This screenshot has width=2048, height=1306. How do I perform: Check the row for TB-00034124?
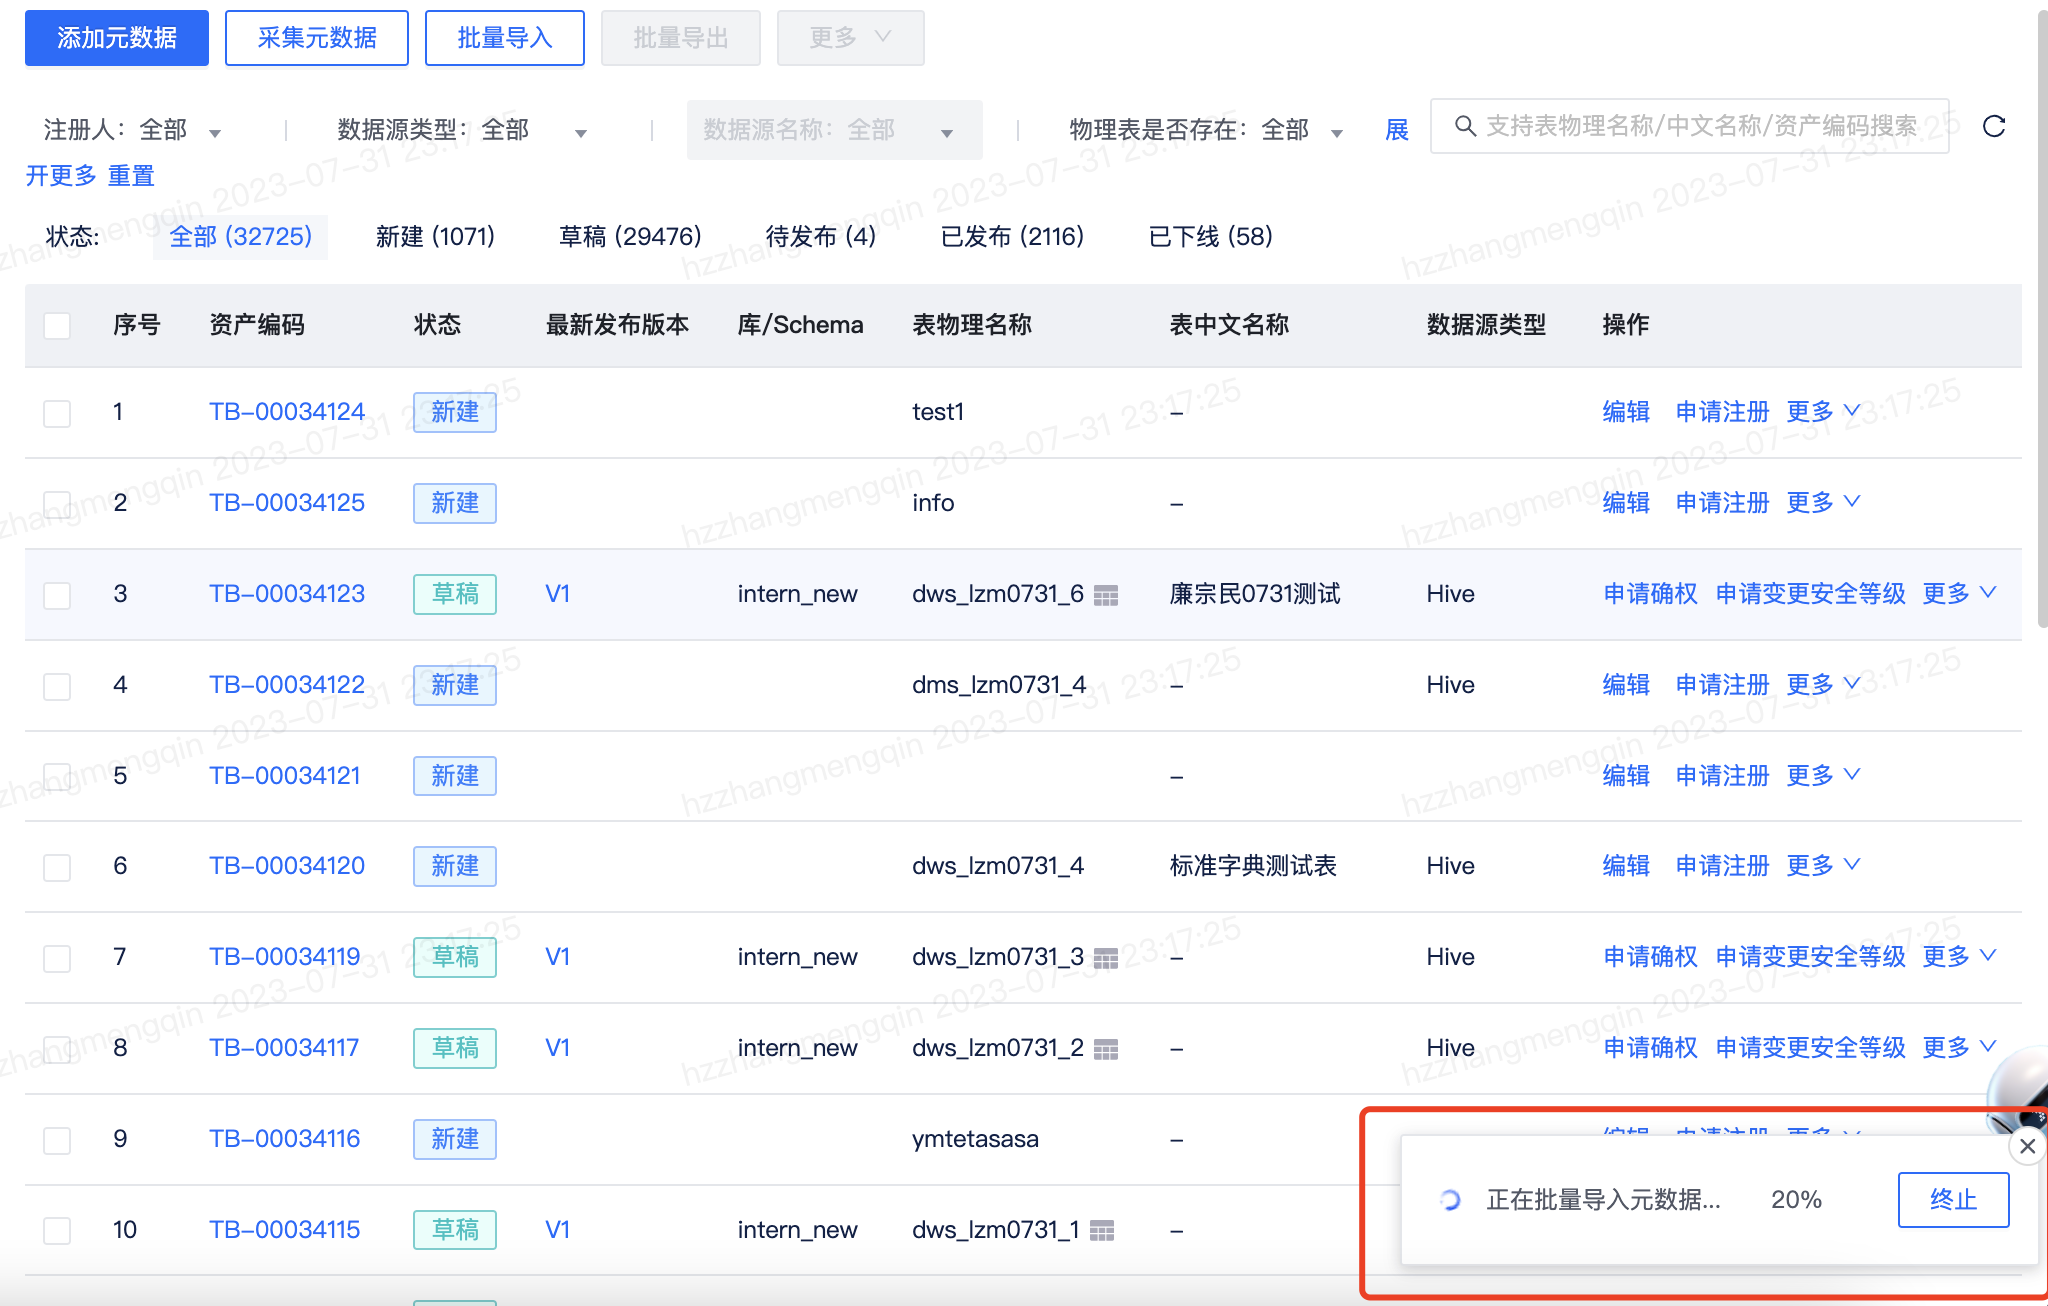tap(57, 413)
